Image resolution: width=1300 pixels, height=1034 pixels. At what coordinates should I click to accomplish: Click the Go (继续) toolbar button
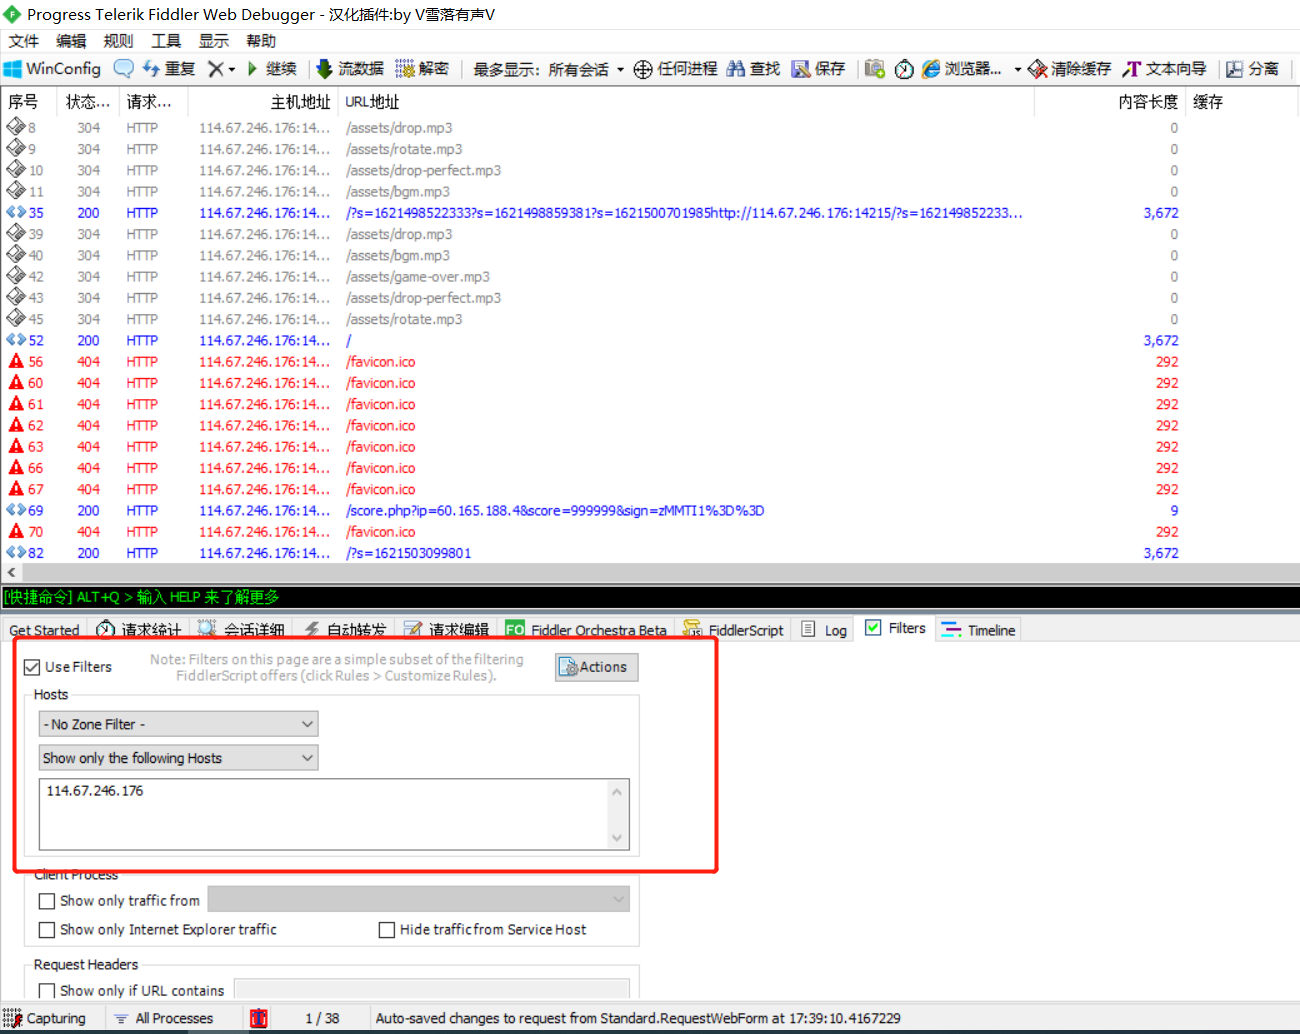pyautogui.click(x=271, y=69)
